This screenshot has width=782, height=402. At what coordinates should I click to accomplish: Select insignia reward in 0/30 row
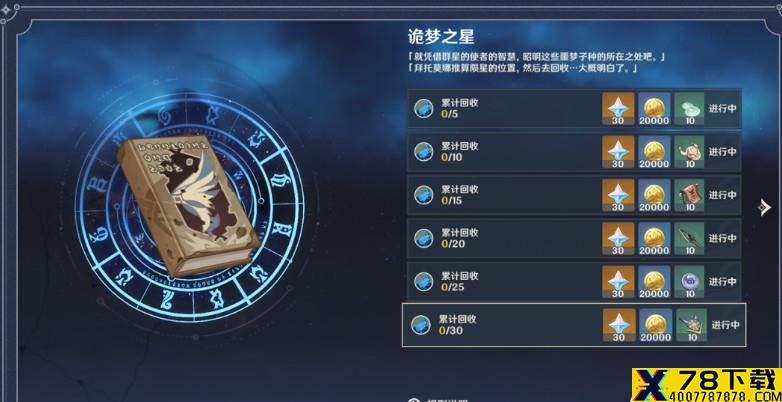(x=692, y=325)
